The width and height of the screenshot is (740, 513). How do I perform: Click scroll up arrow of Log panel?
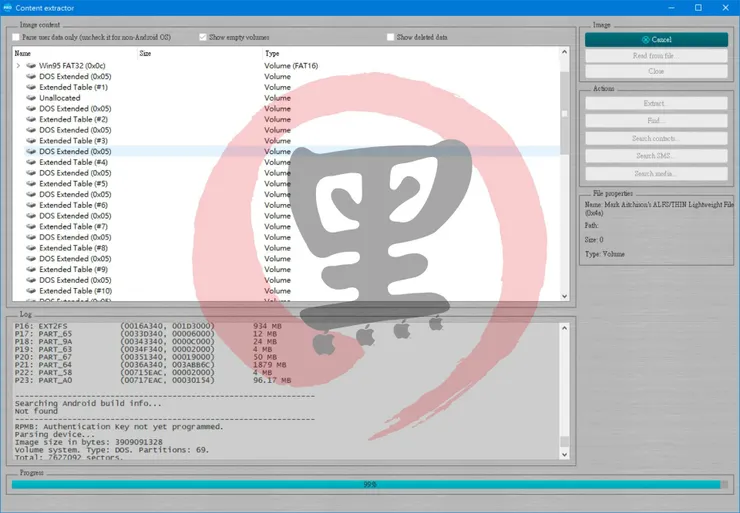(564, 328)
